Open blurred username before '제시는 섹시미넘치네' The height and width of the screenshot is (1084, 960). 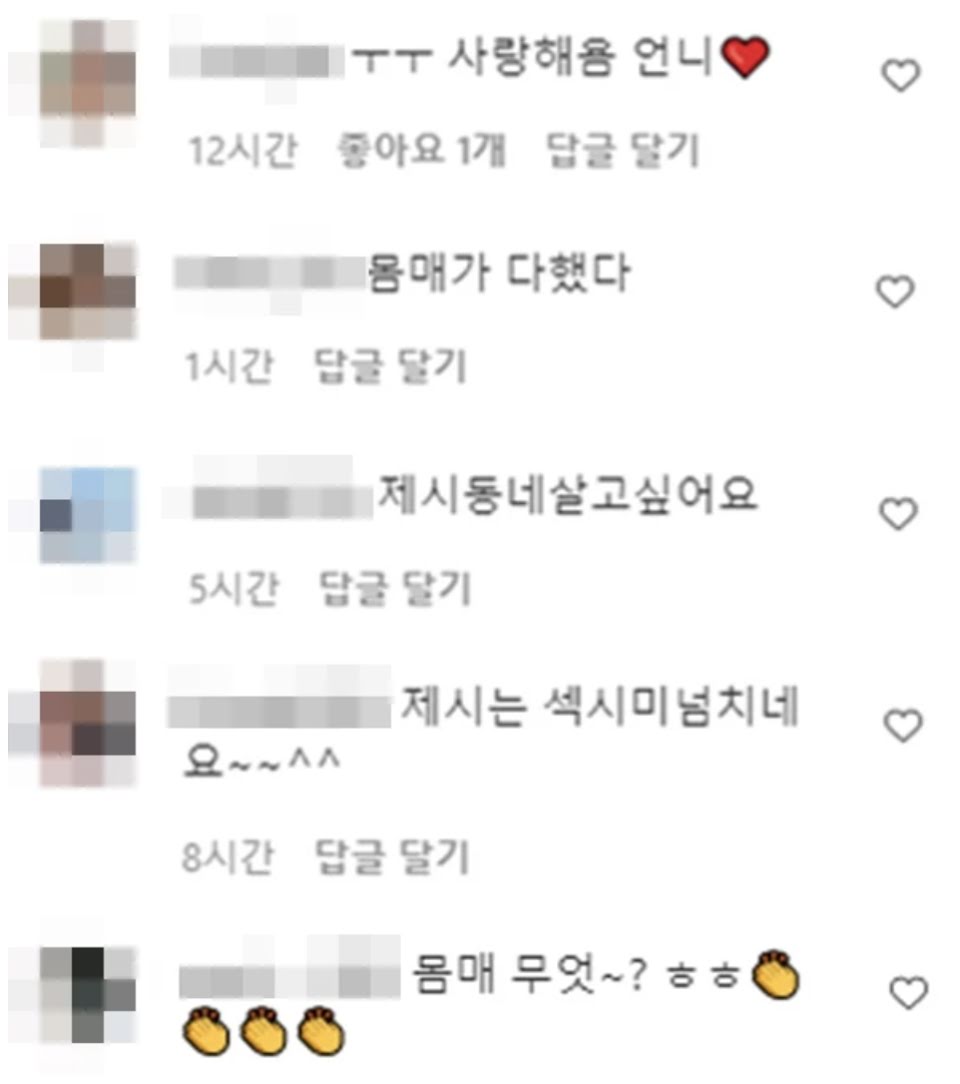pos(279,711)
